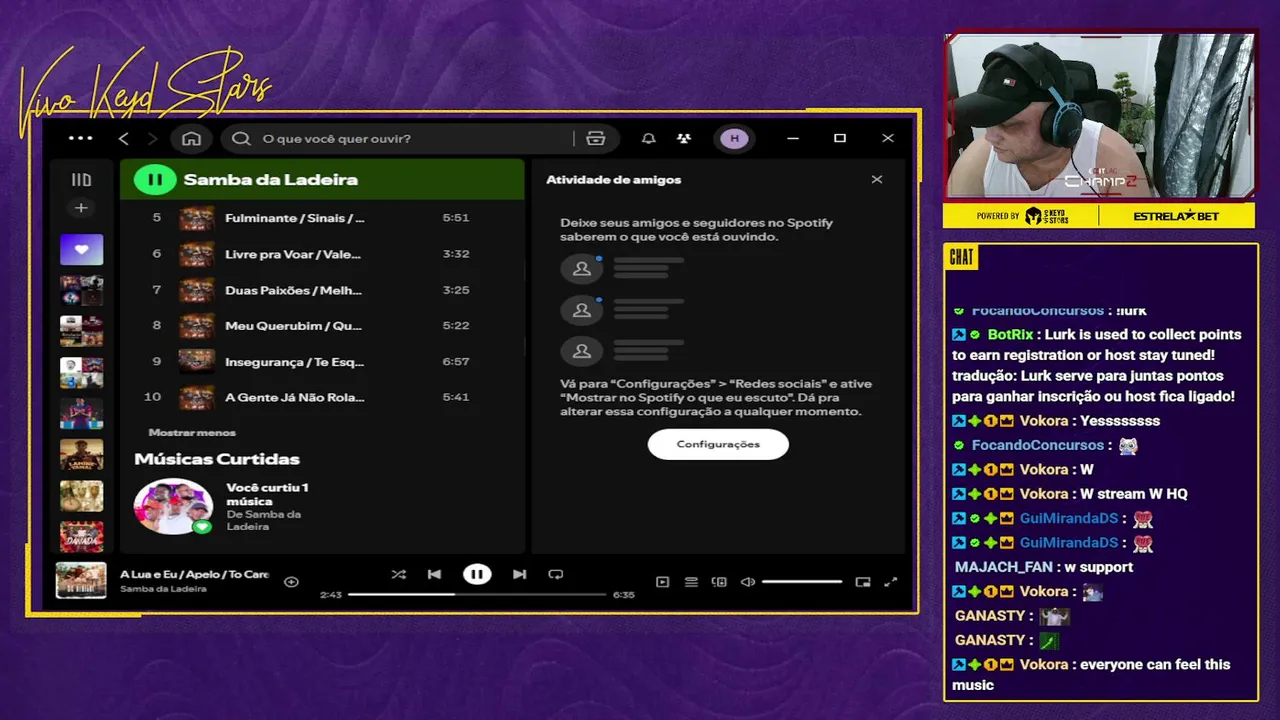Screen dimensions: 1280x720
Task: Open the Spotify Home button
Action: [192, 139]
